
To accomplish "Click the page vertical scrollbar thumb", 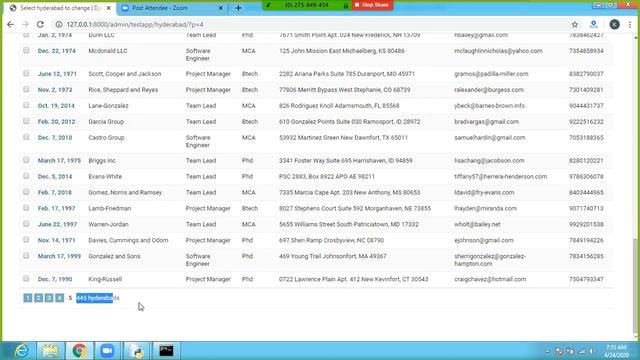I will tap(636, 286).
